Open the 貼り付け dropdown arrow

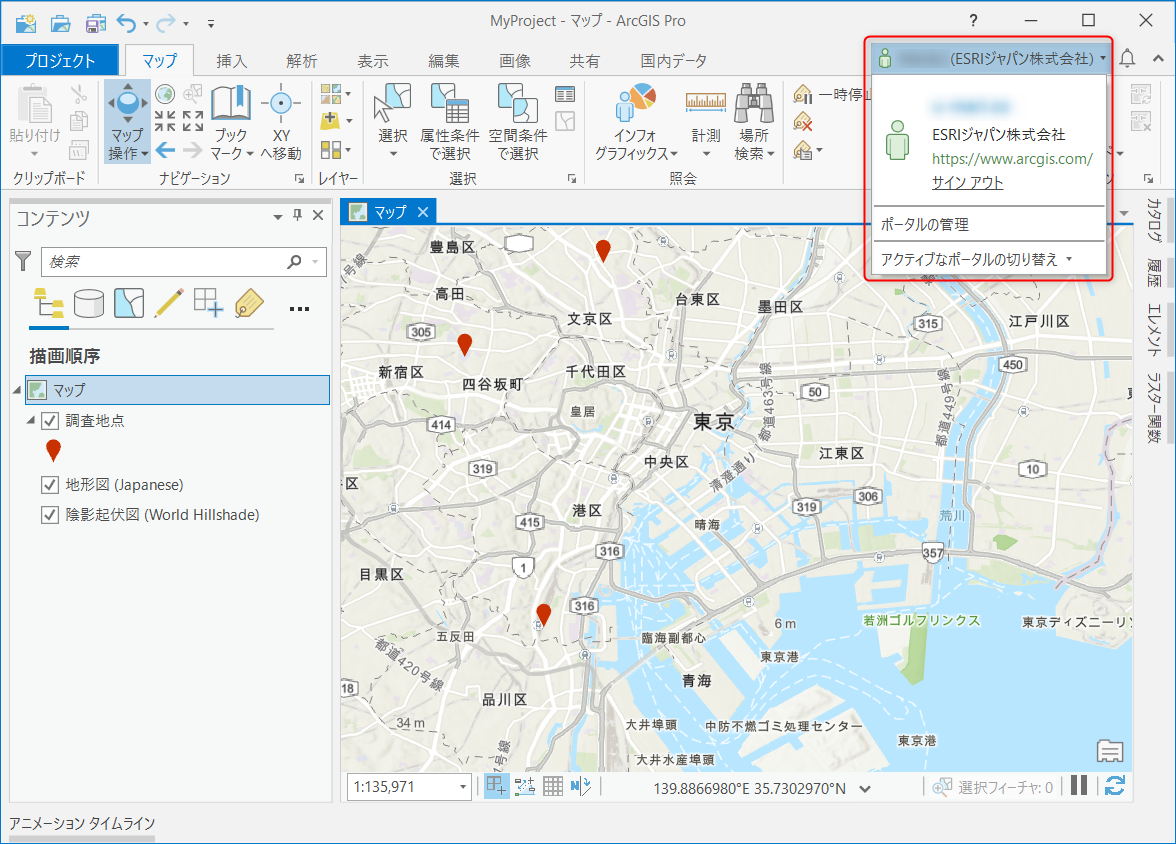click(34, 154)
